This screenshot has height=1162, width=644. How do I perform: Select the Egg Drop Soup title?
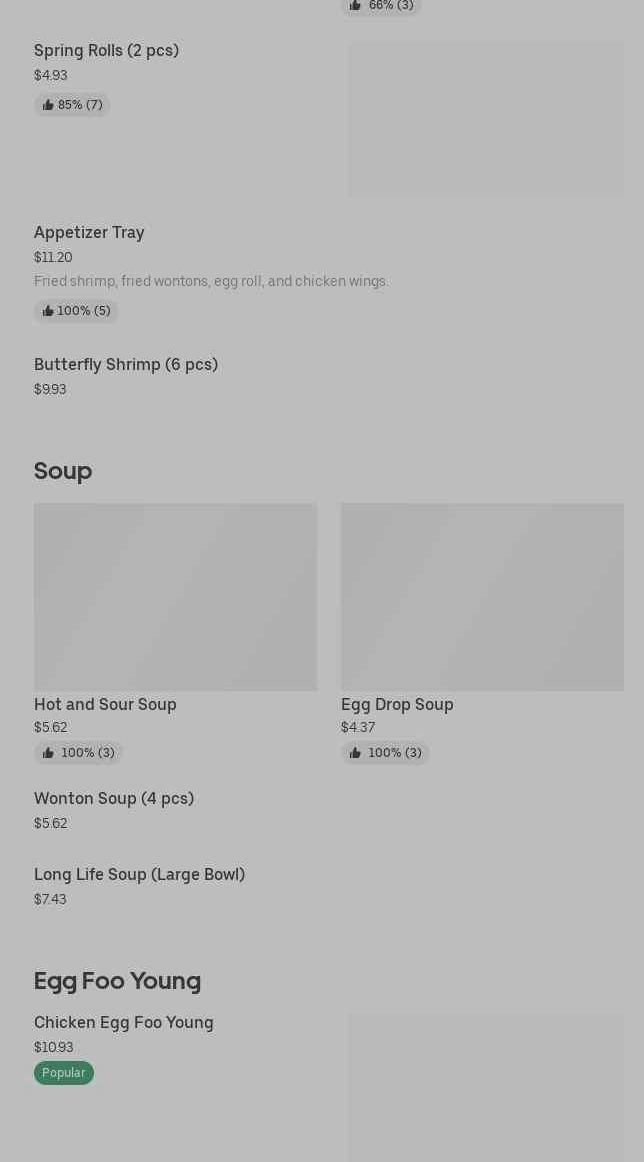[x=397, y=705]
